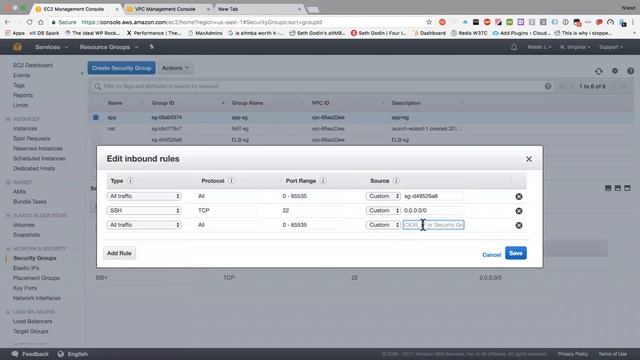Screen dimensions: 640x360
Task: Delete the SSH rule with its X icon
Action: 519,211
